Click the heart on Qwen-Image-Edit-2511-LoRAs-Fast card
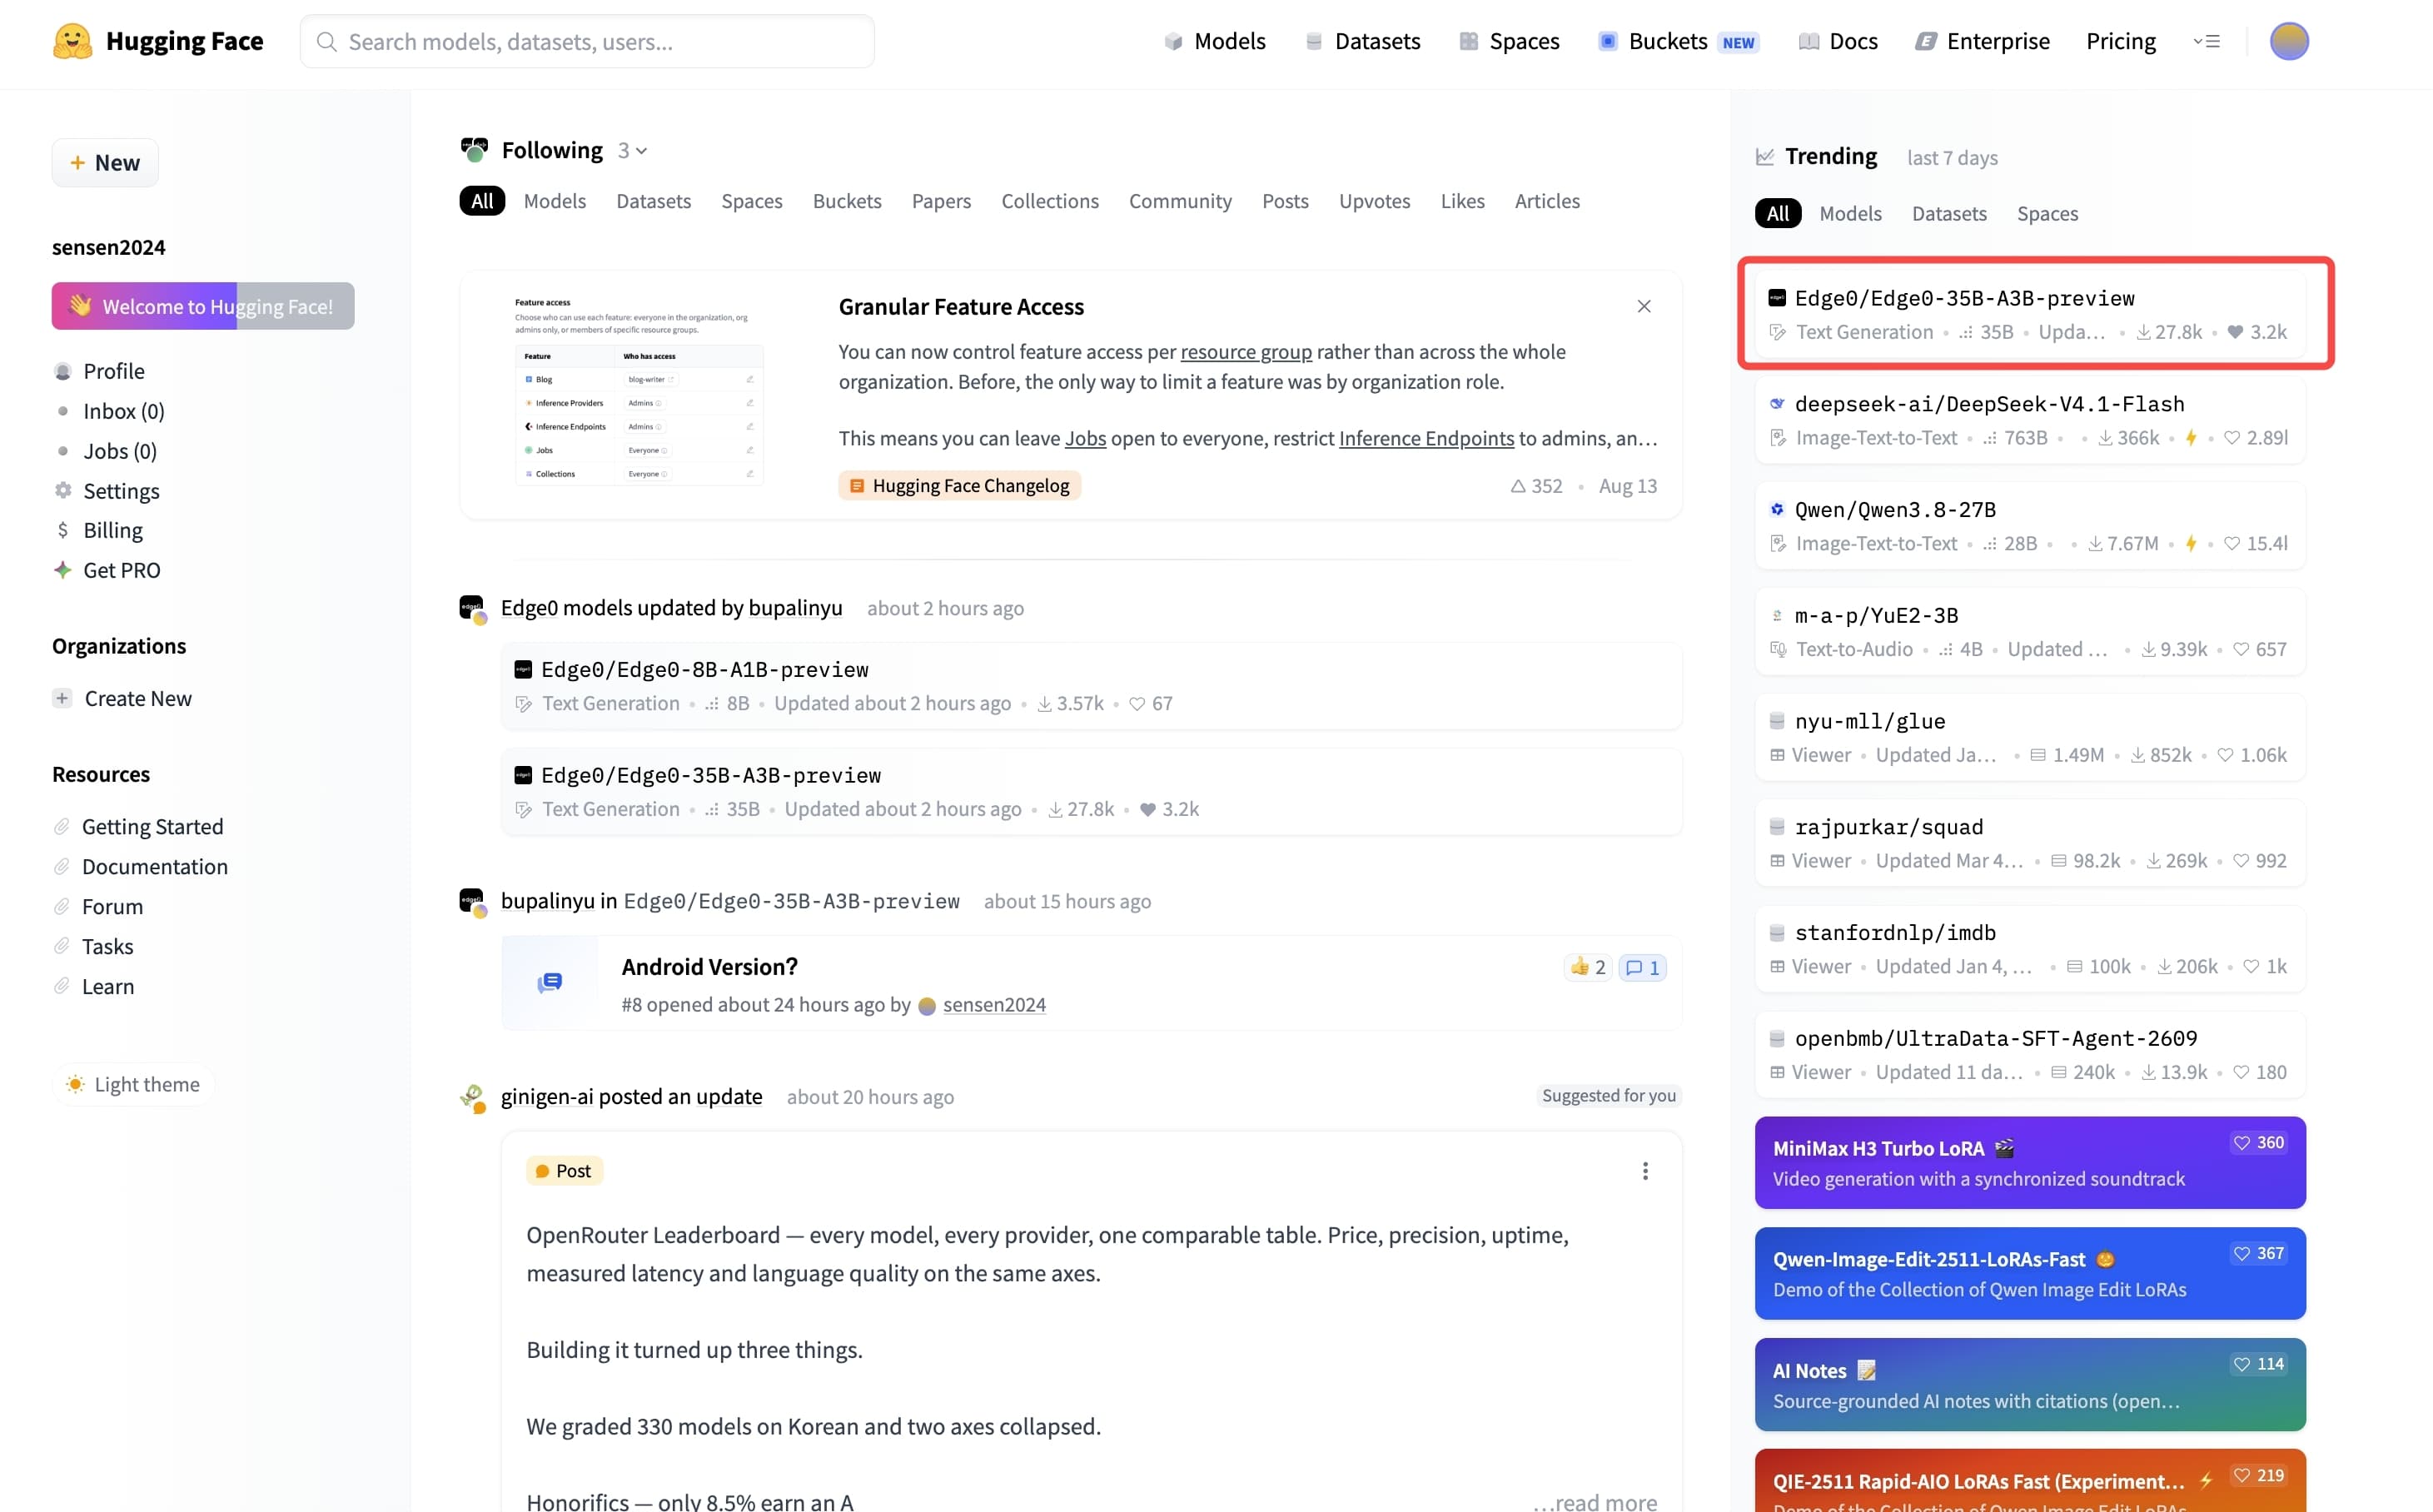 (2241, 1254)
